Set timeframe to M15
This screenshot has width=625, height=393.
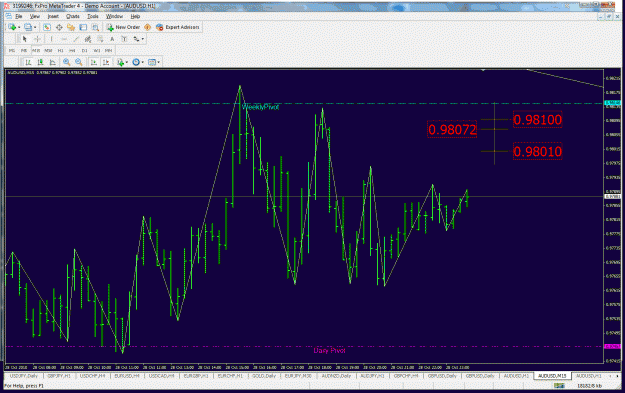pos(36,51)
